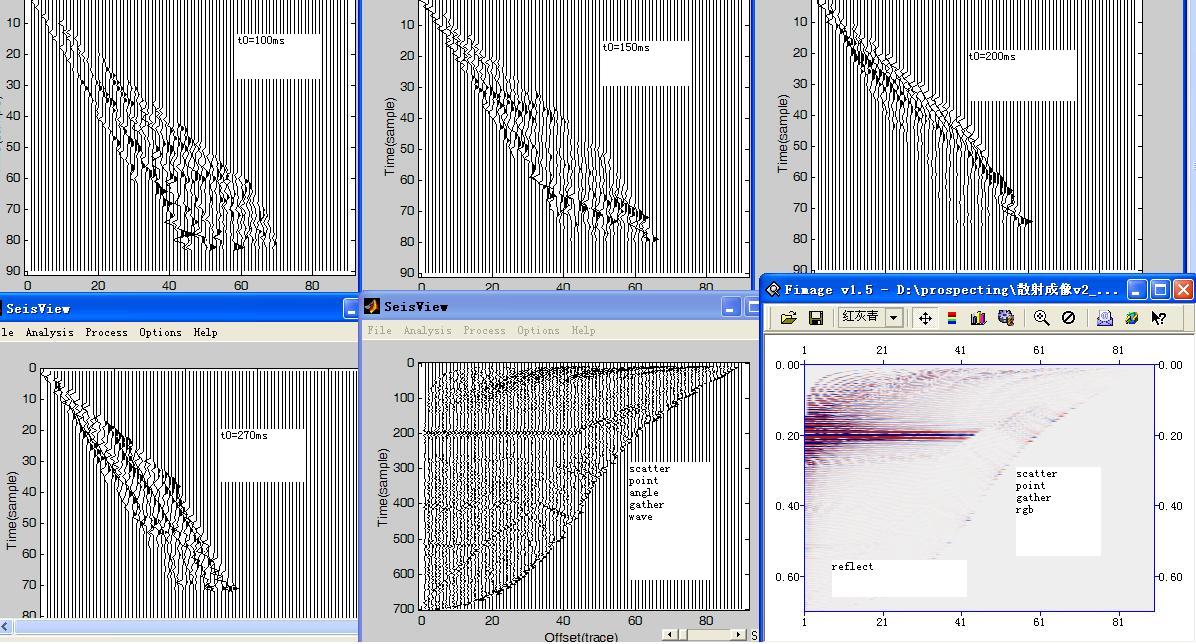Select the zoom magnifier tool
Screen dimensions: 1196x644
(1041, 318)
